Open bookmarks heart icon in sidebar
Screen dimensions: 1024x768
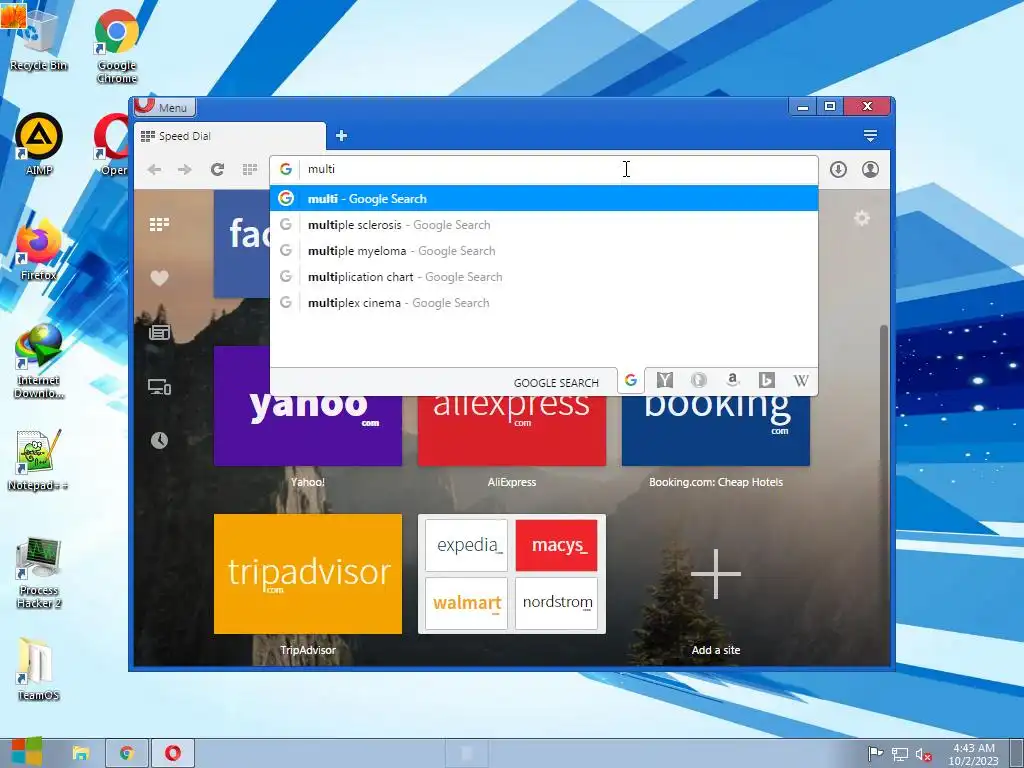point(159,278)
